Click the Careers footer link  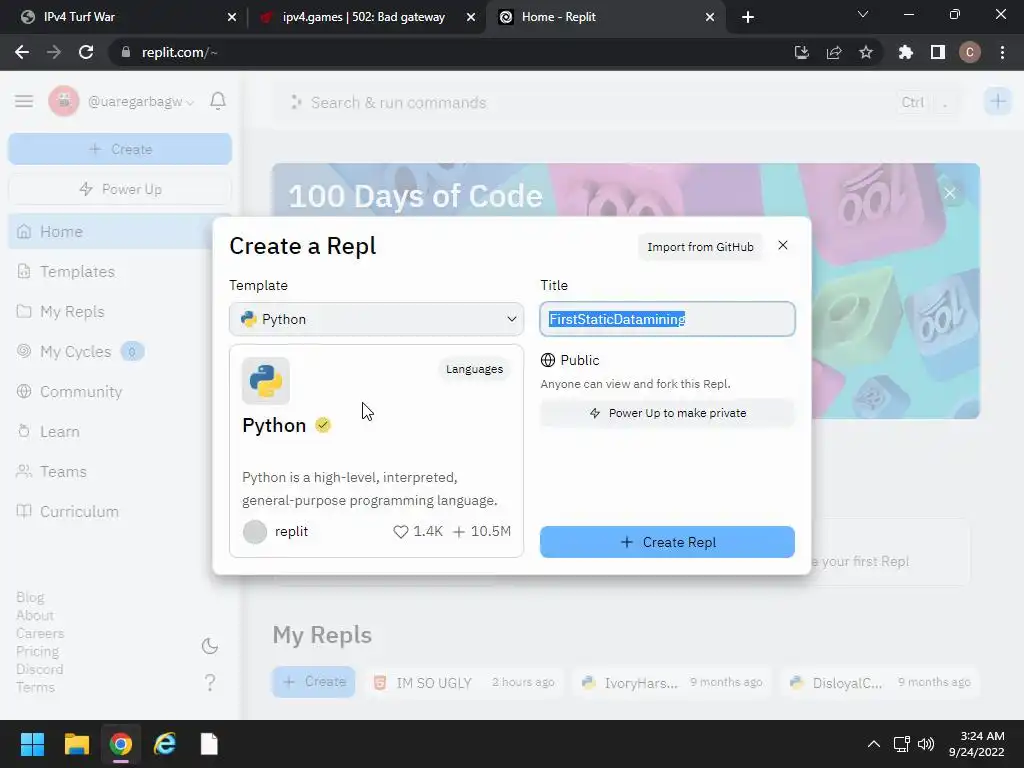(x=40, y=633)
